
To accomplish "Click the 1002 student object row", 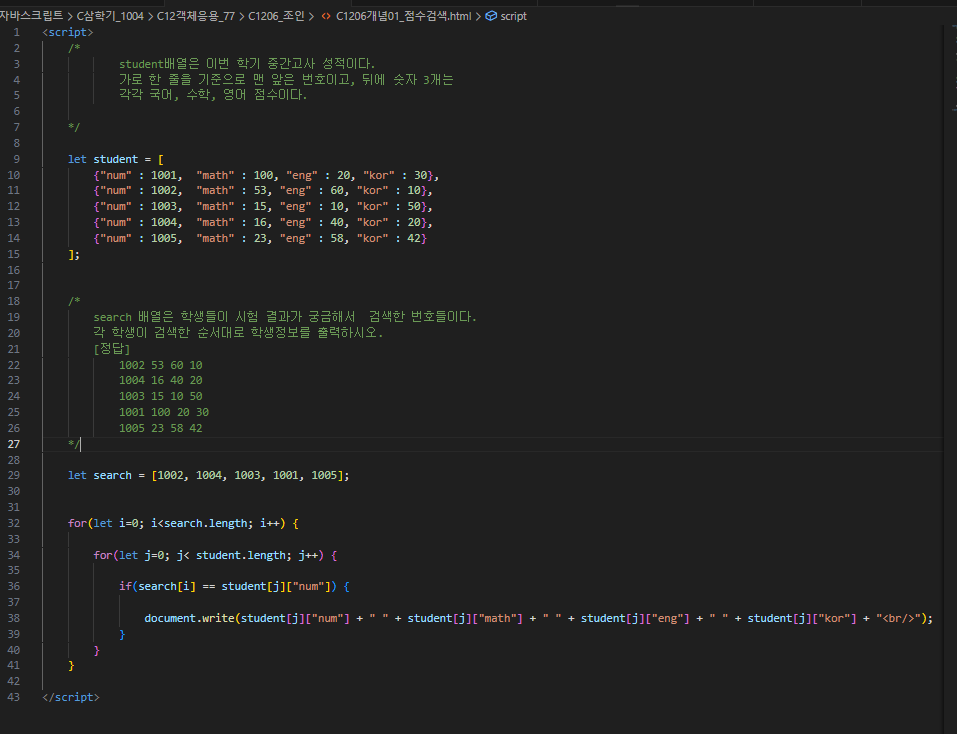I will point(263,190).
